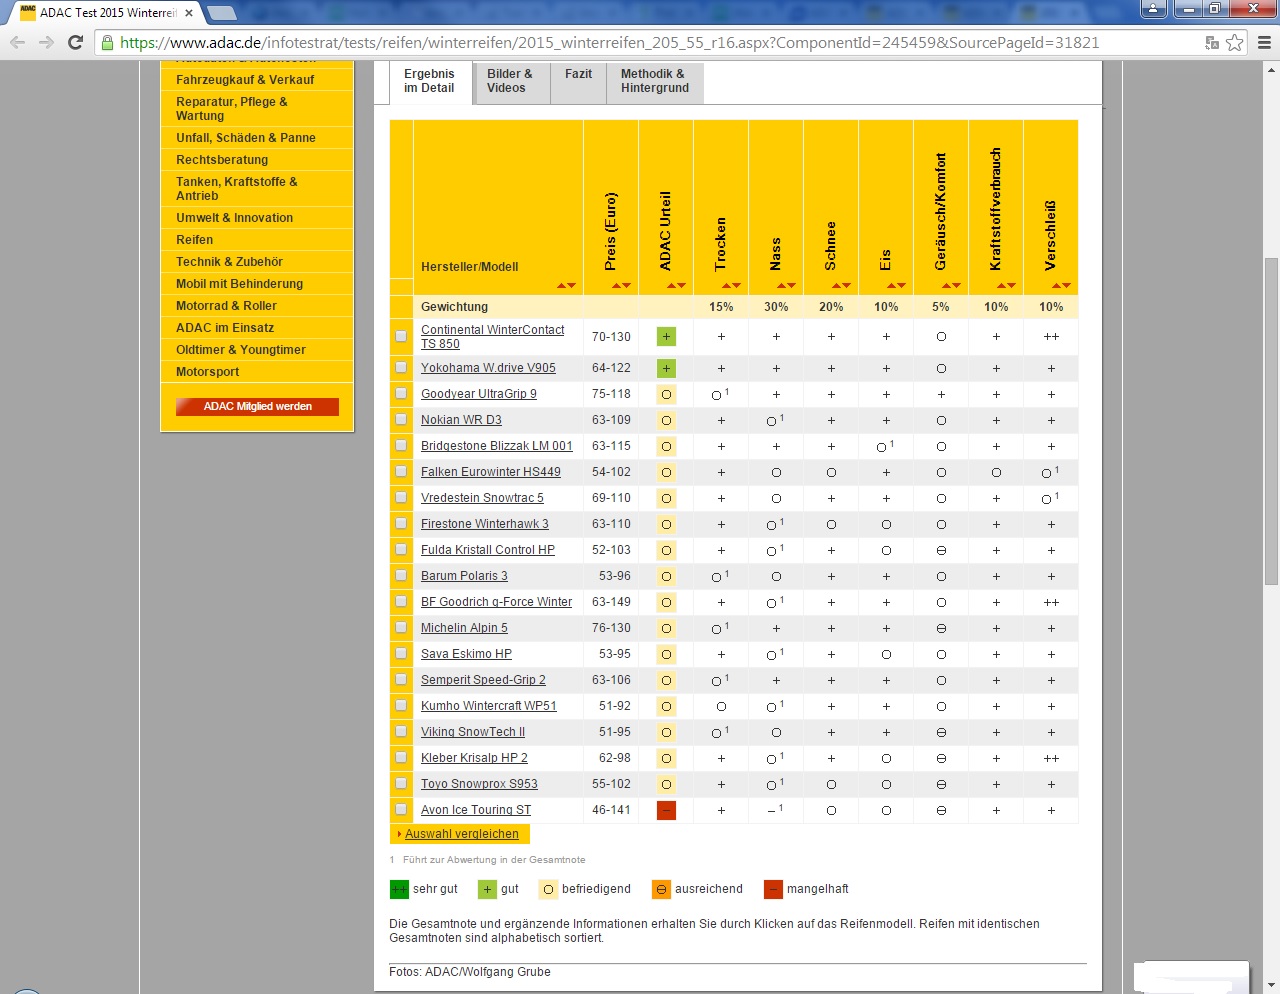Sort Hersteller/Modell descending with the down arrow
Viewport: 1280px width, 994px height.
point(572,286)
